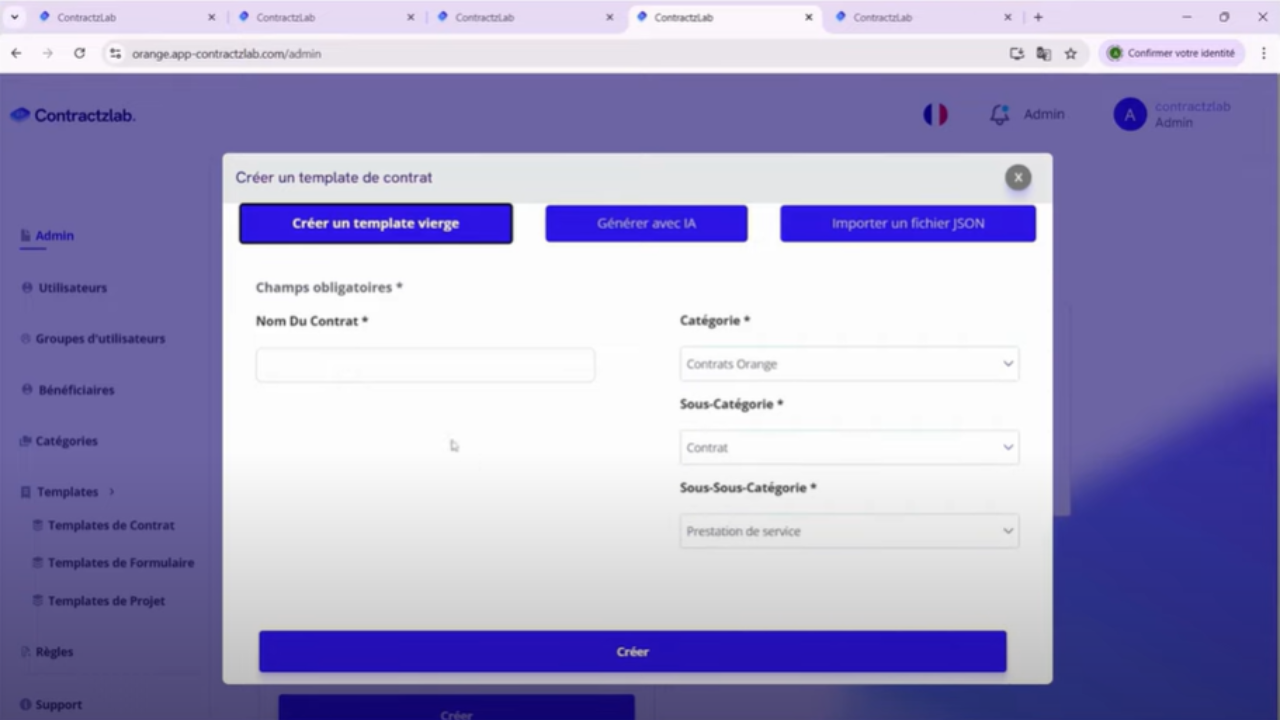
Task: Click the 'Admin' label next to the bell
Action: [1044, 115]
